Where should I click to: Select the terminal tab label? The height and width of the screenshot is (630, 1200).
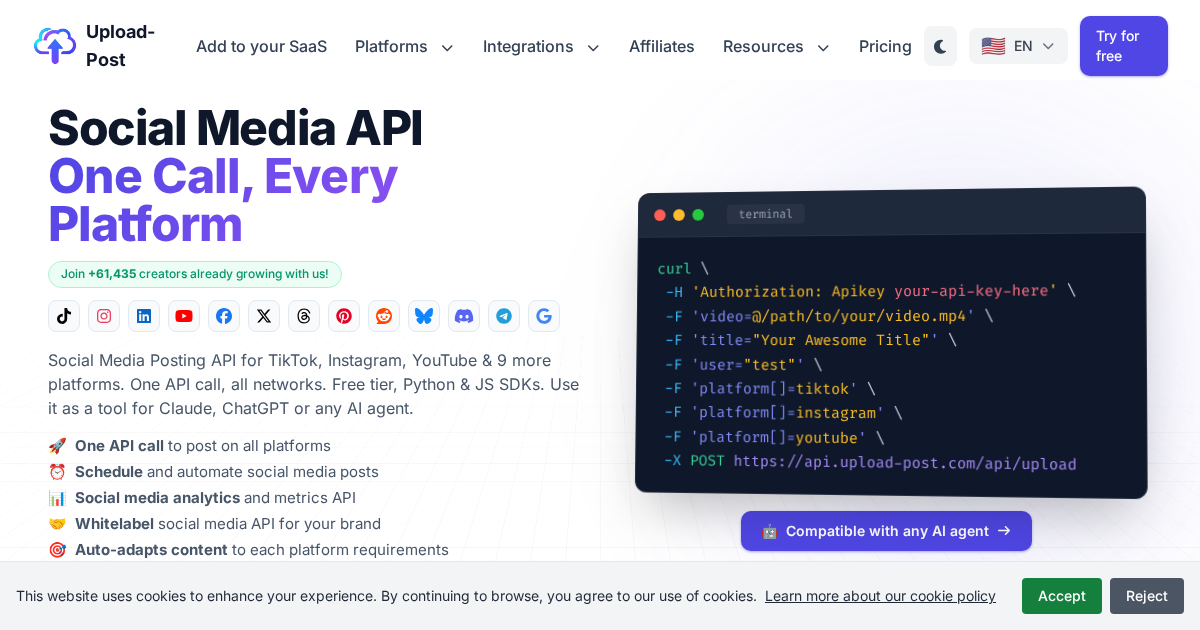click(766, 214)
